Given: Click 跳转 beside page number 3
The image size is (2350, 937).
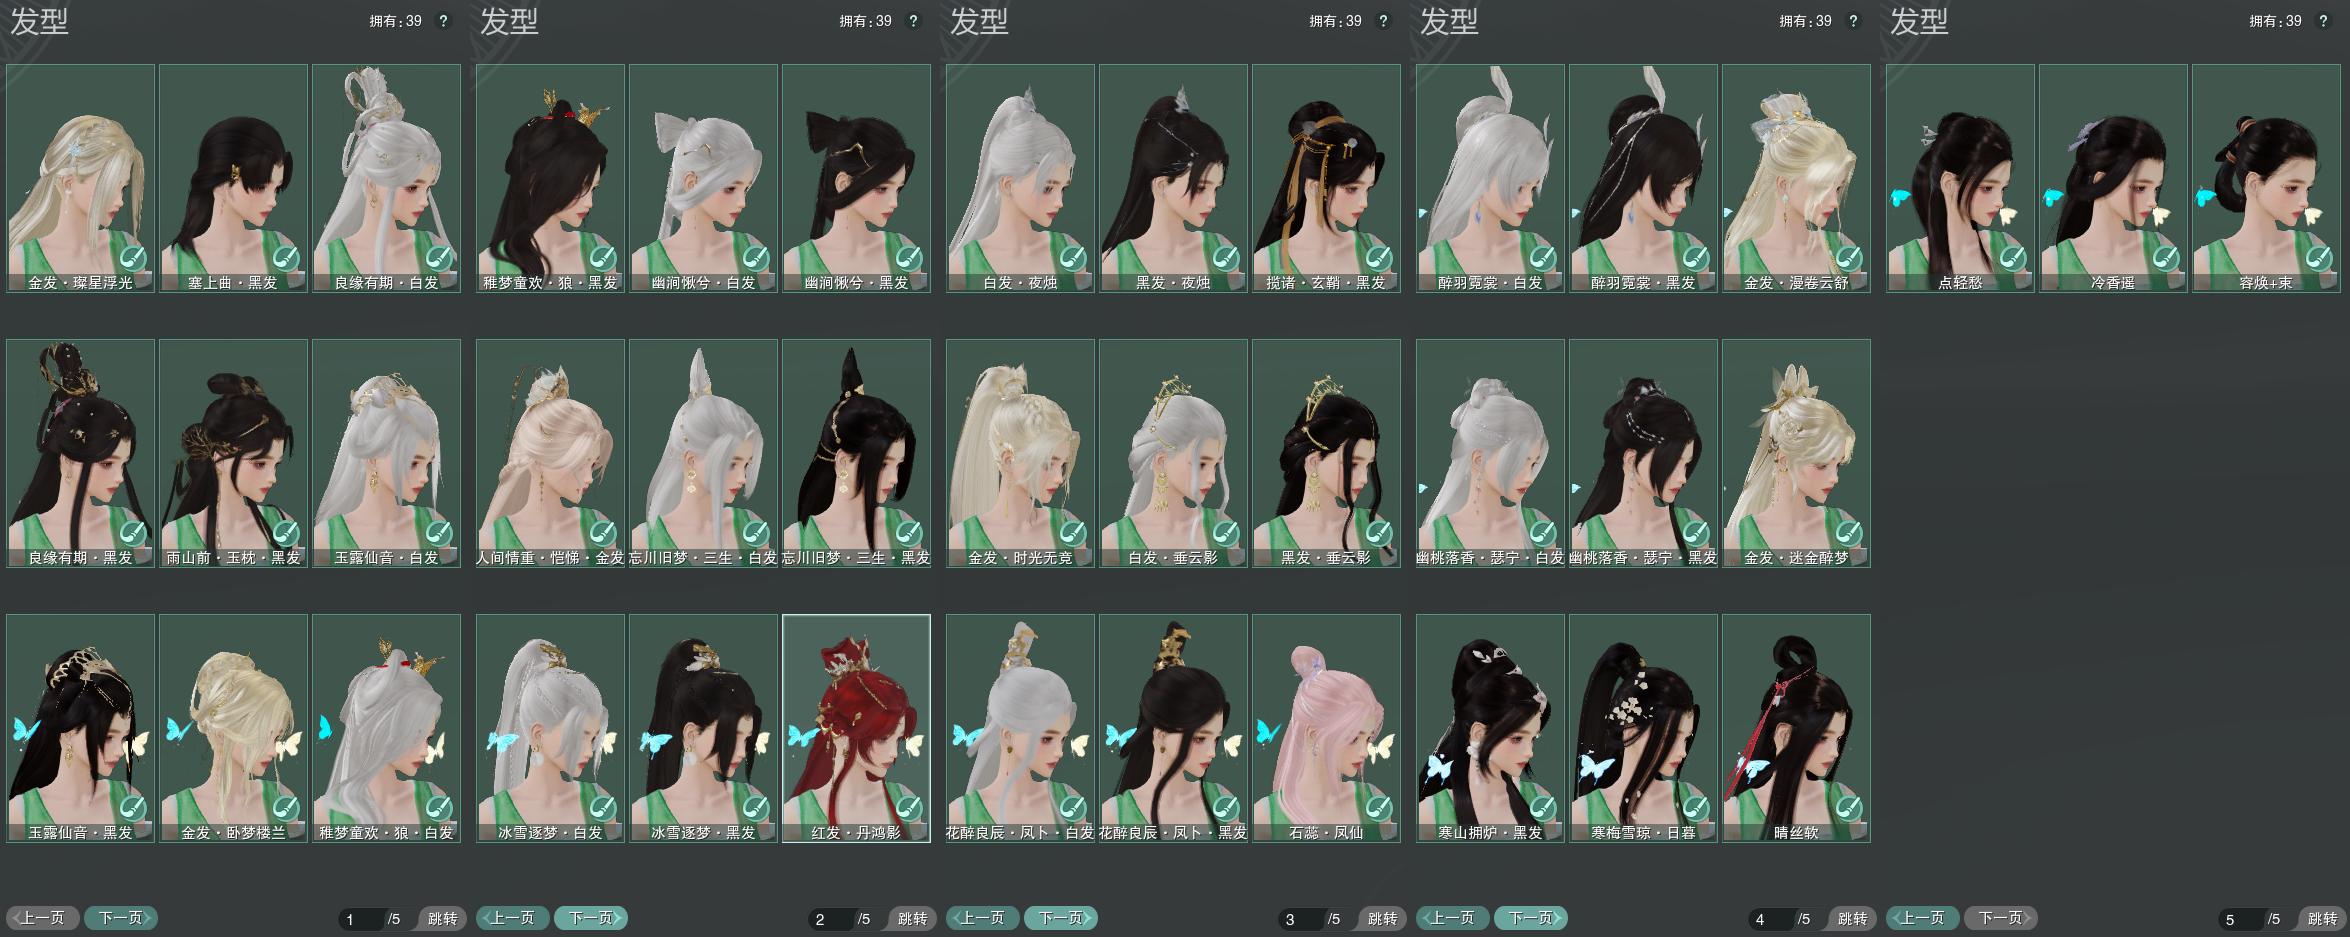Looking at the screenshot, I should point(1382,919).
